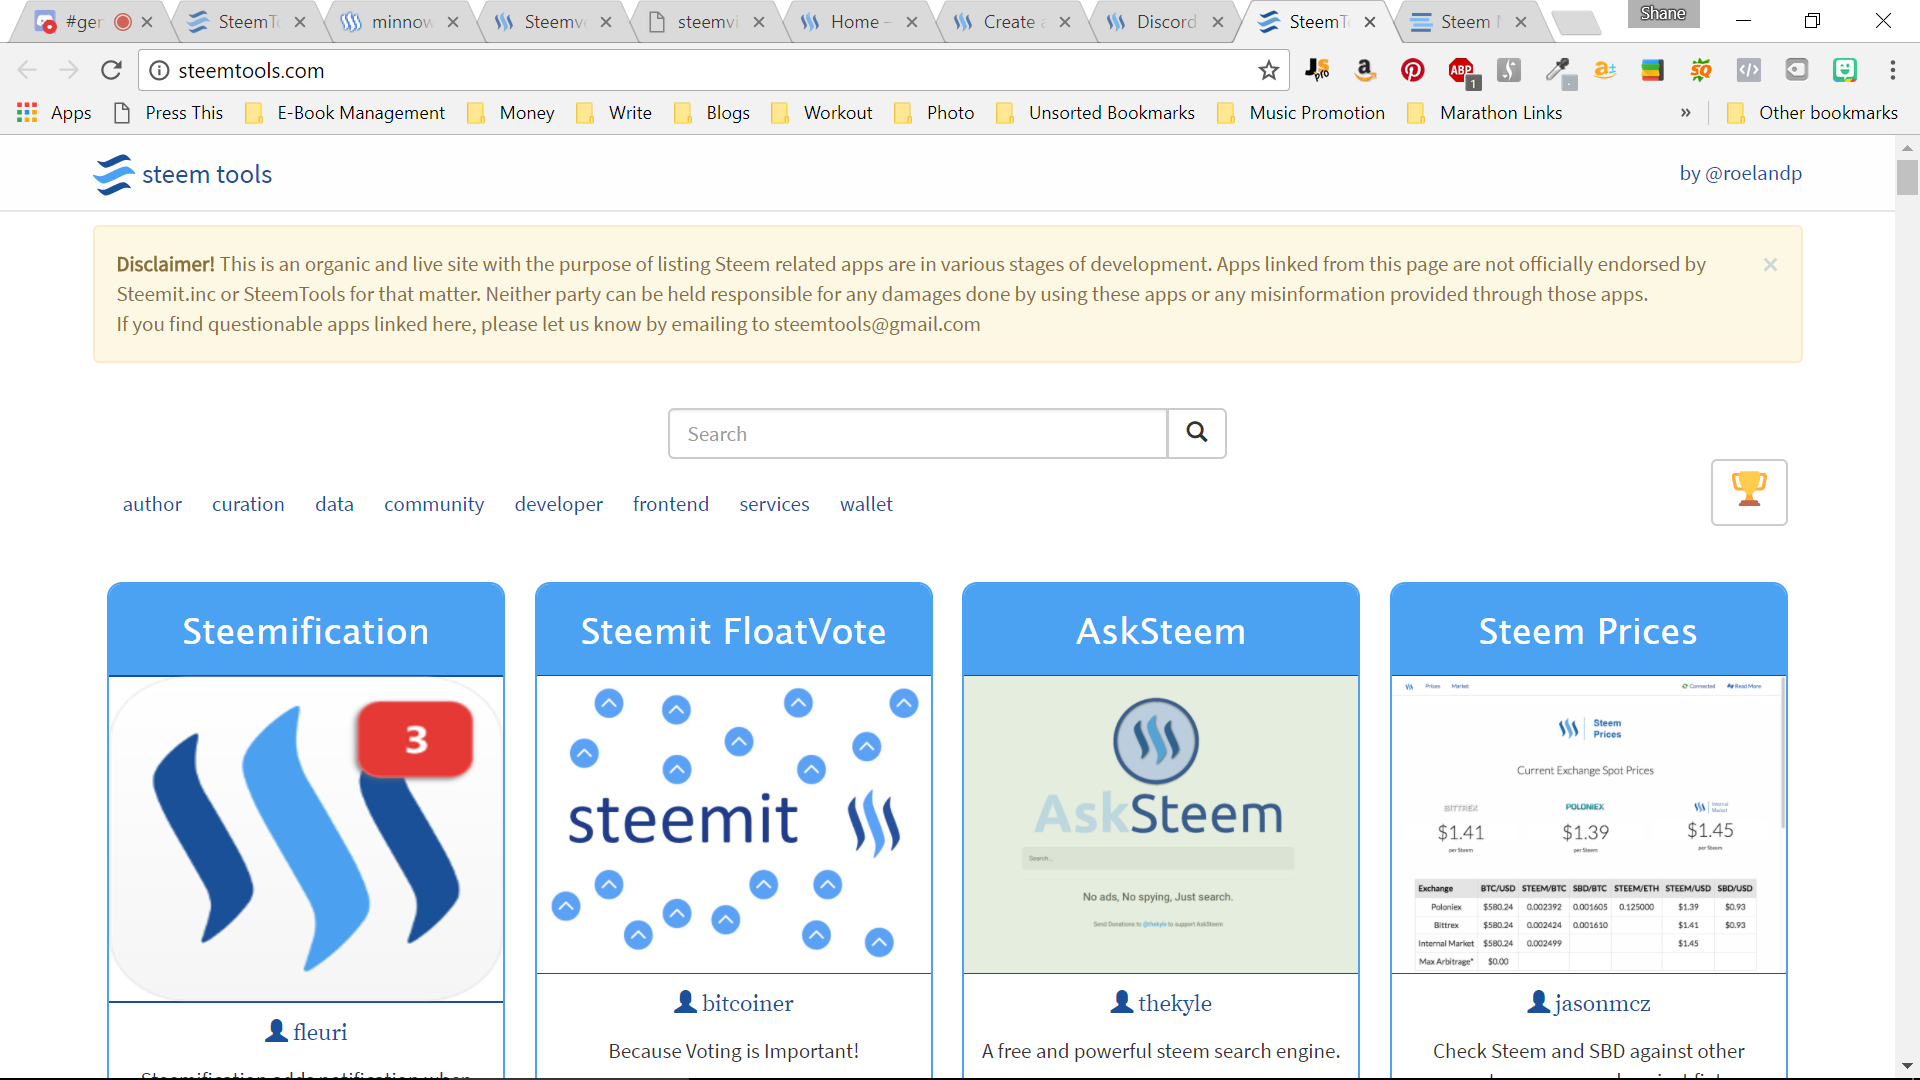Open author thekyle profile link
The height and width of the screenshot is (1080, 1920).
tap(1174, 1003)
